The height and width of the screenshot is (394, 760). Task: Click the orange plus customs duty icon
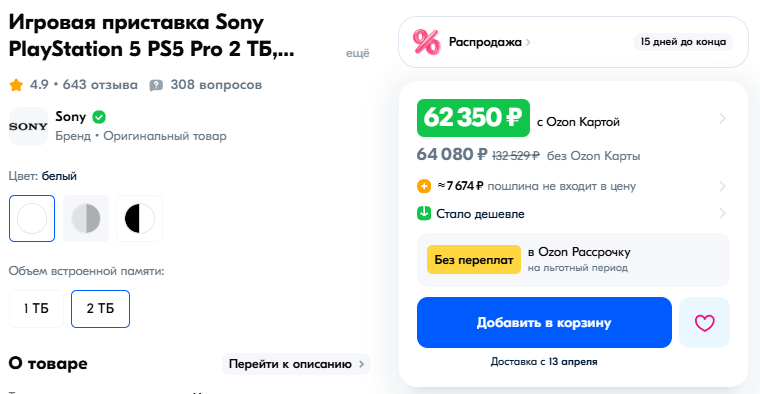click(x=424, y=186)
